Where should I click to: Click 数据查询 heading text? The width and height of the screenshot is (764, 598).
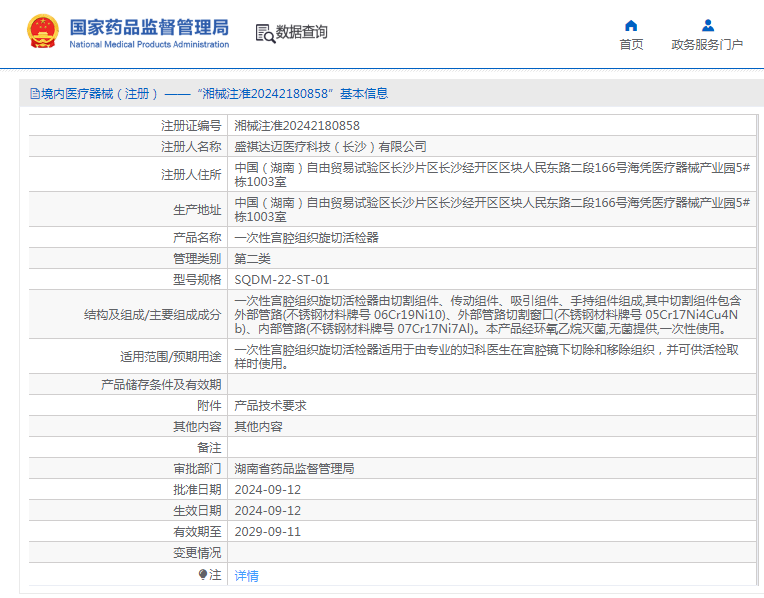coord(302,32)
